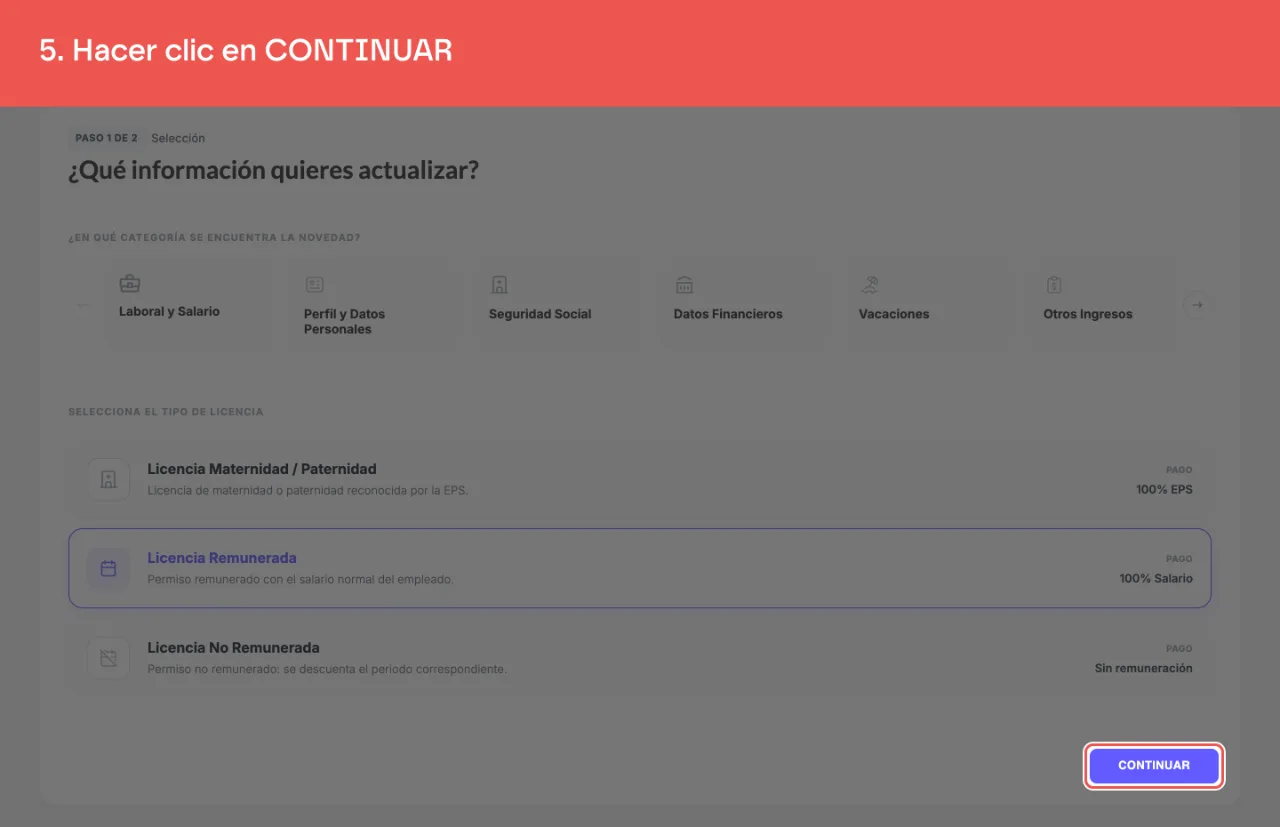Click the text 'Permiso no remunerado: se descuenta el periodo correspondiente.'
Viewport: 1280px width, 827px height.
(327, 669)
